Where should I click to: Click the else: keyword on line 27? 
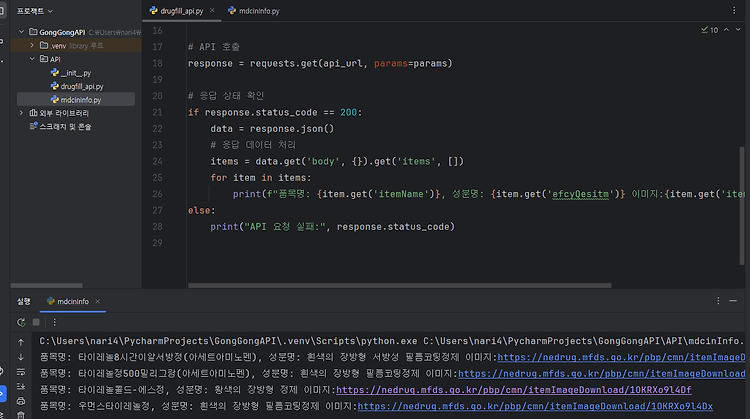201,210
